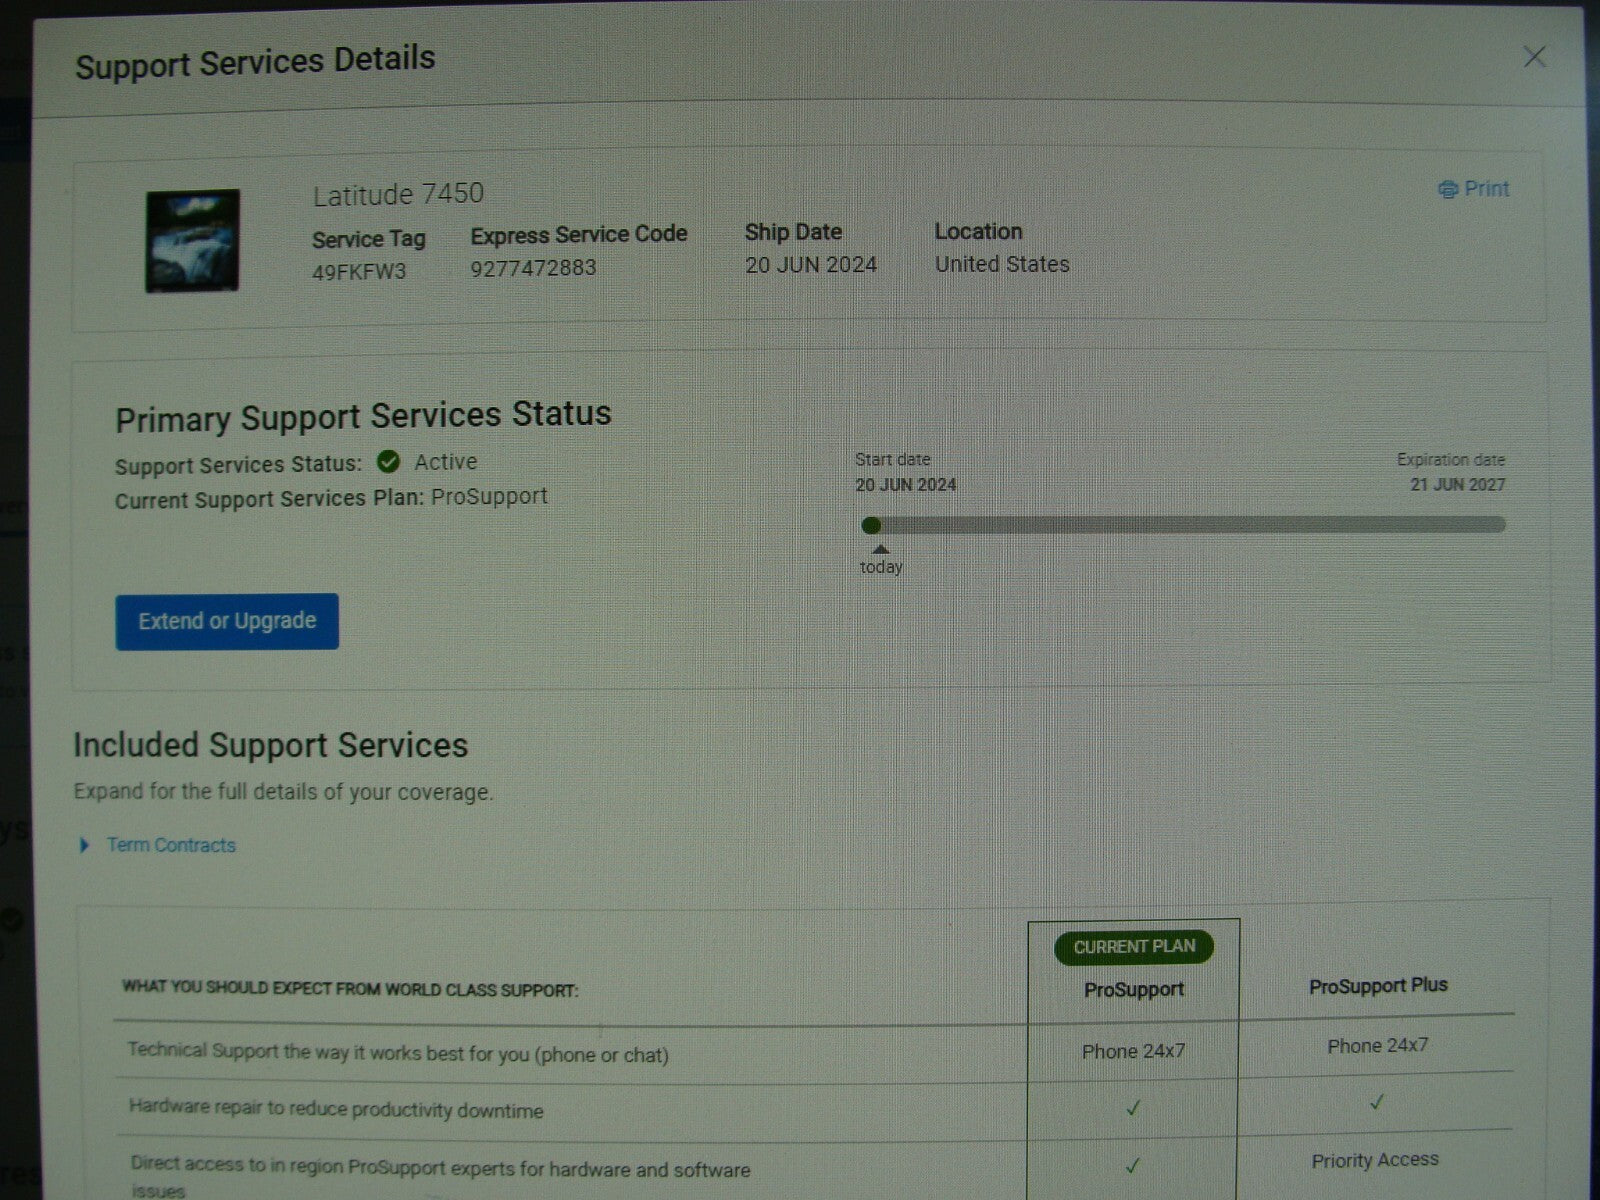1600x1200 pixels.
Task: Click the ProSupport hardware repair checkmark
Action: [1133, 1108]
